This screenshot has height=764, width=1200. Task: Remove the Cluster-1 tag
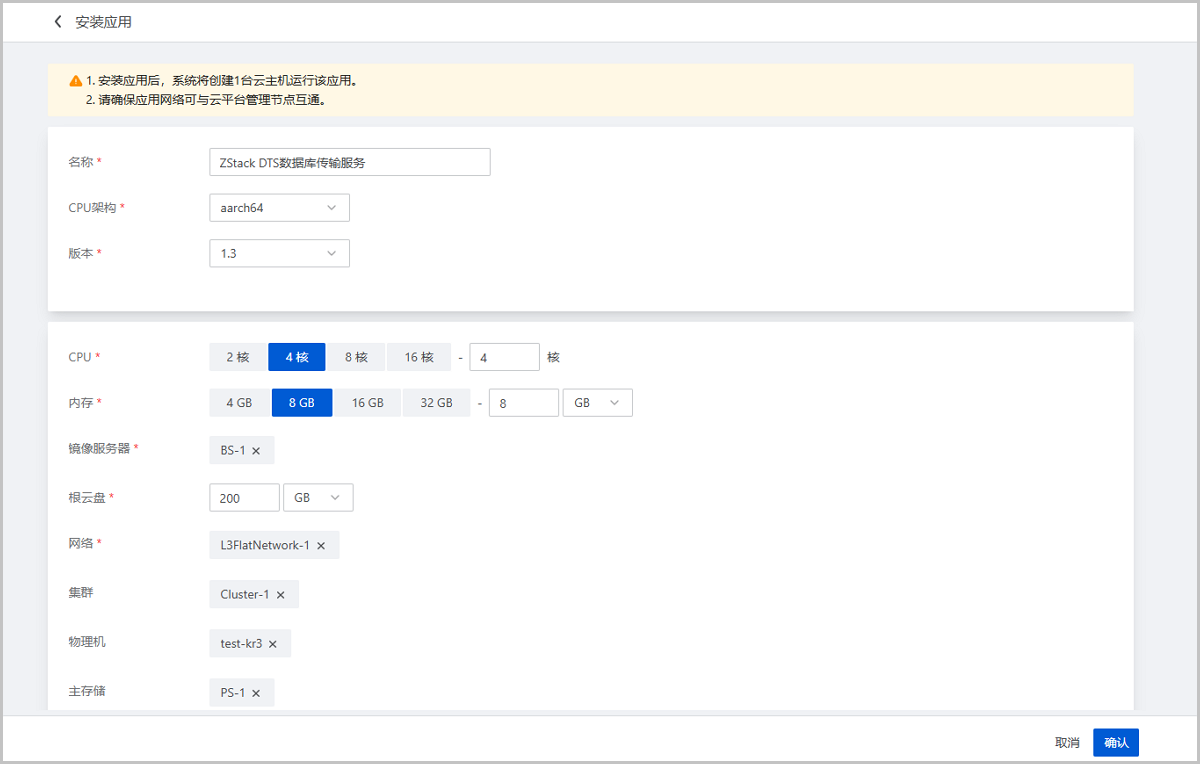pyautogui.click(x=281, y=595)
